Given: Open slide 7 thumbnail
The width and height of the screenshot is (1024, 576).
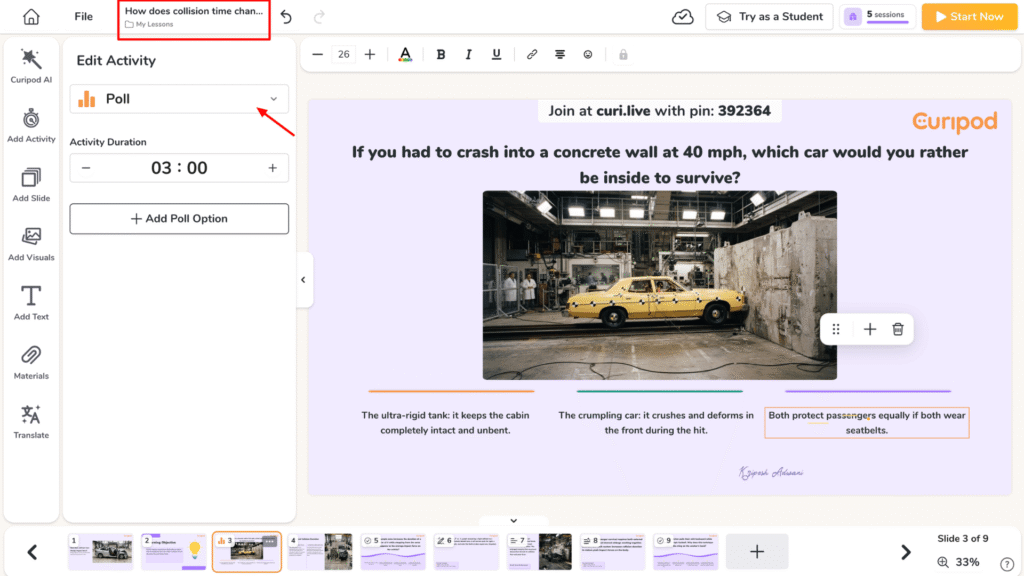Looking at the screenshot, I should click(539, 552).
